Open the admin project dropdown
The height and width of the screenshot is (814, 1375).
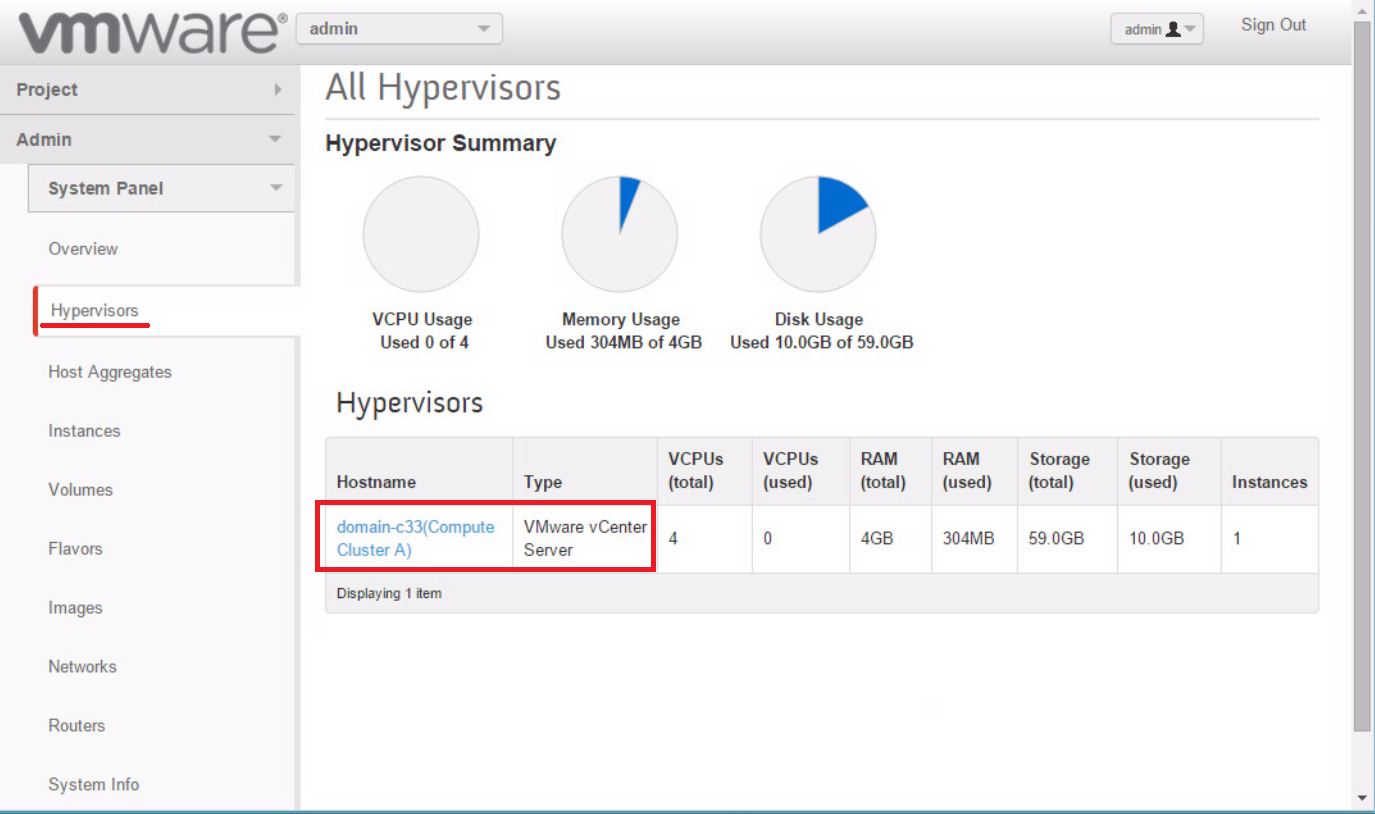click(x=399, y=29)
